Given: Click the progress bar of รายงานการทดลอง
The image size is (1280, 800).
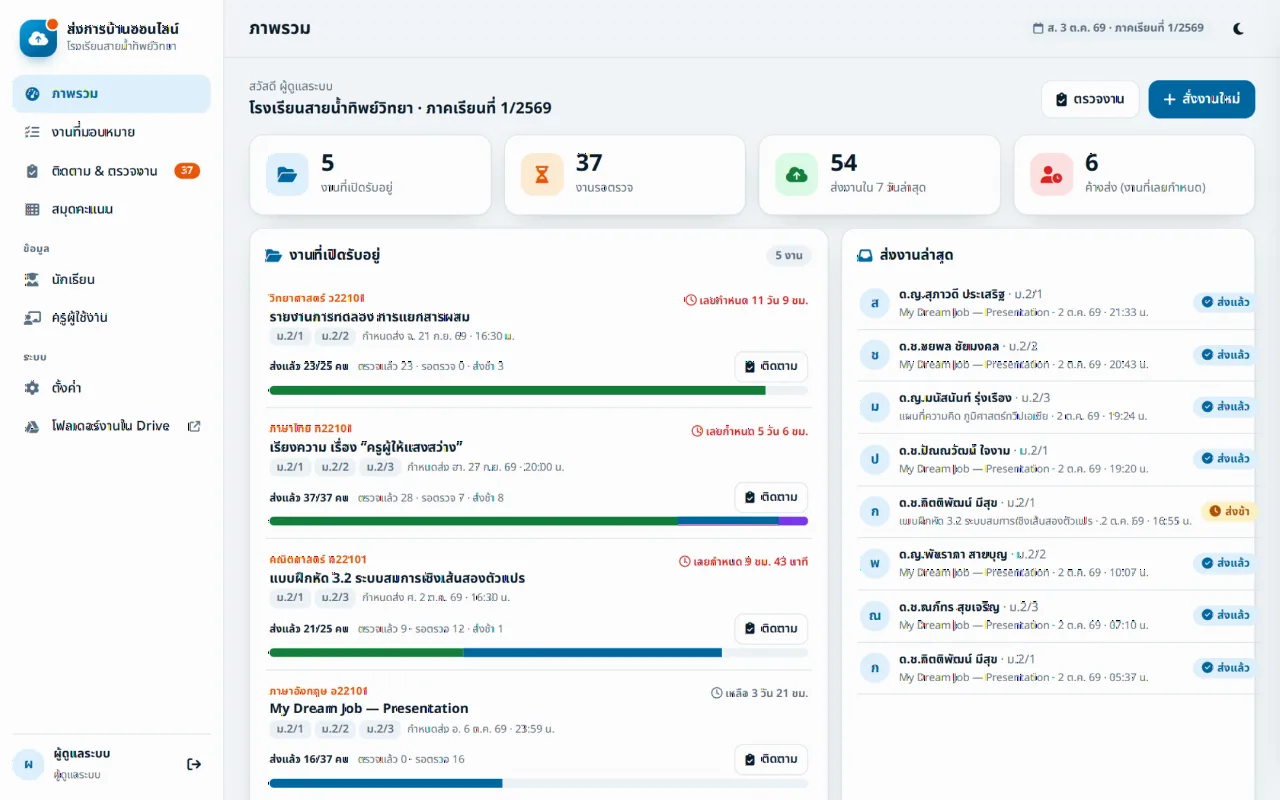Looking at the screenshot, I should [538, 390].
